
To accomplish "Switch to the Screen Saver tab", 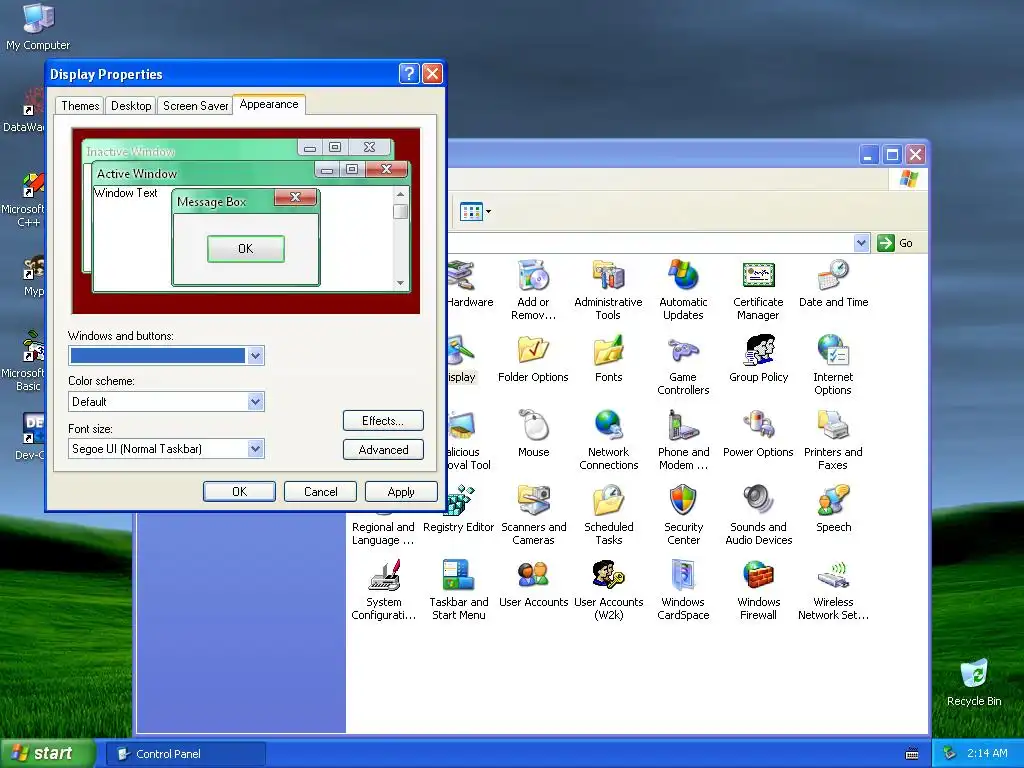I will [x=195, y=106].
